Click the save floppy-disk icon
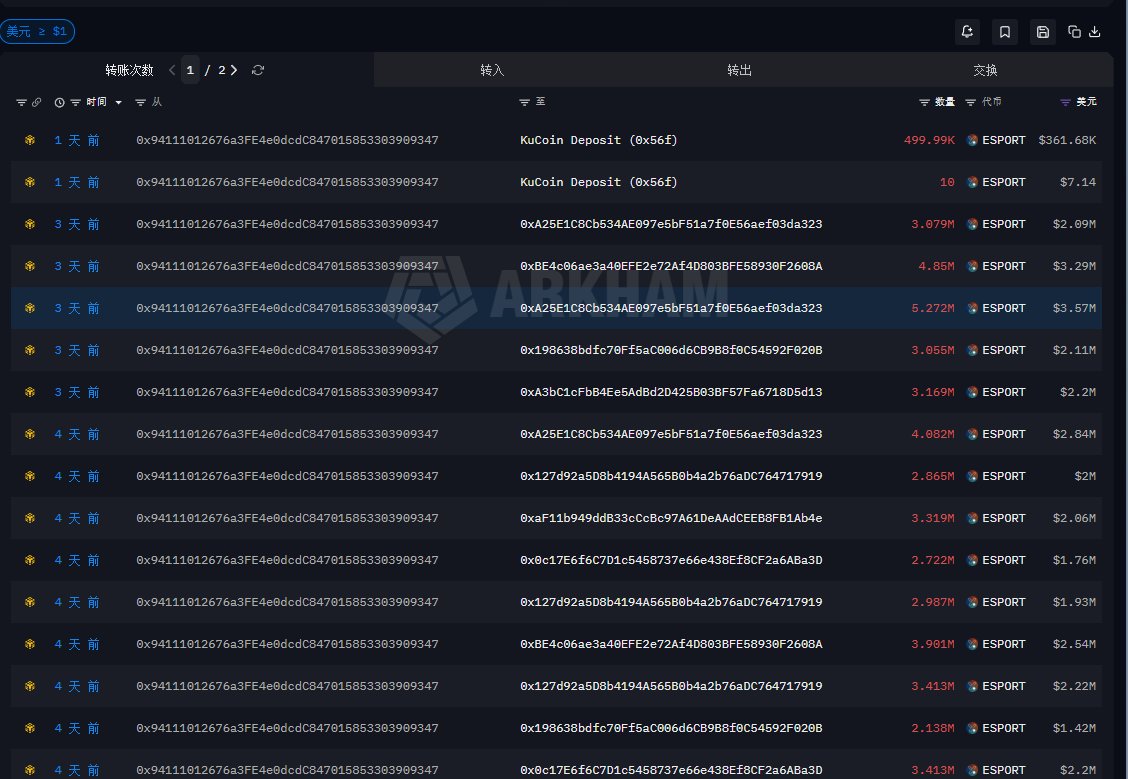This screenshot has height=779, width=1128. (1042, 32)
